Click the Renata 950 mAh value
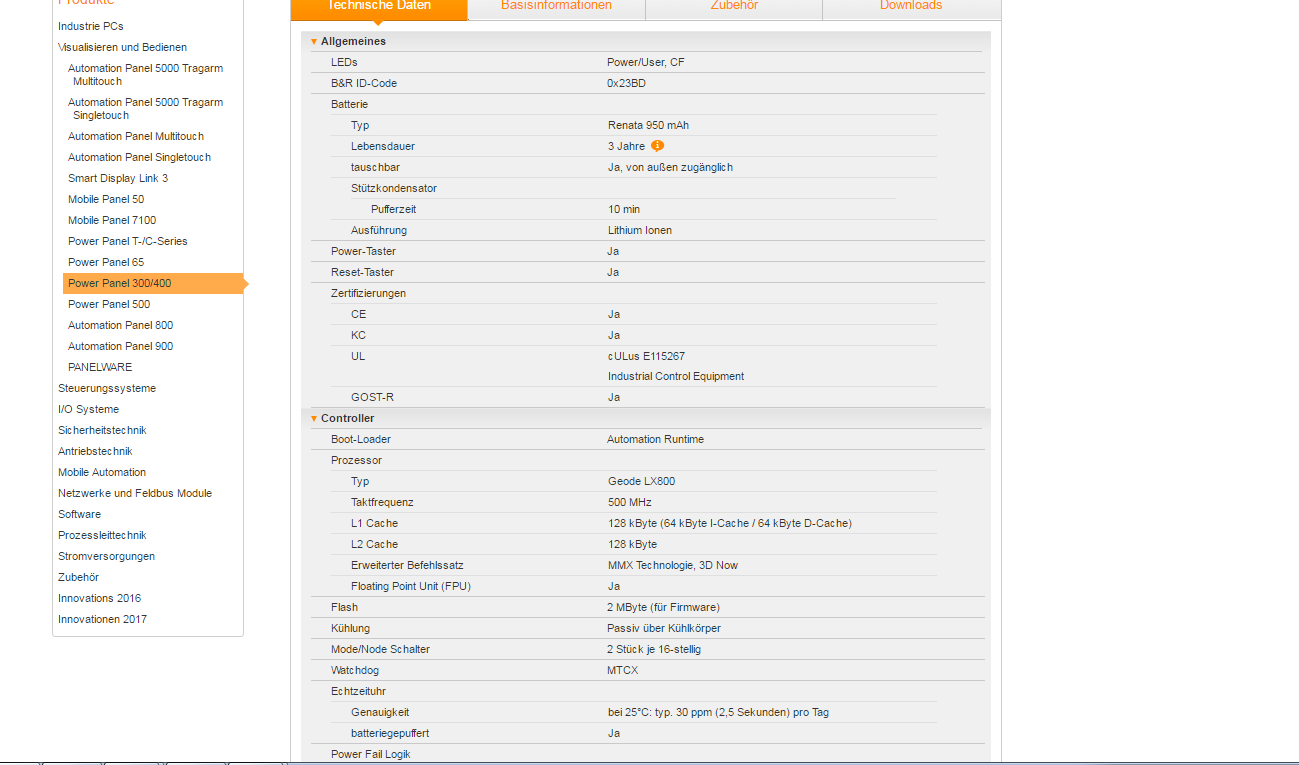The height and width of the screenshot is (765, 1299). (648, 125)
